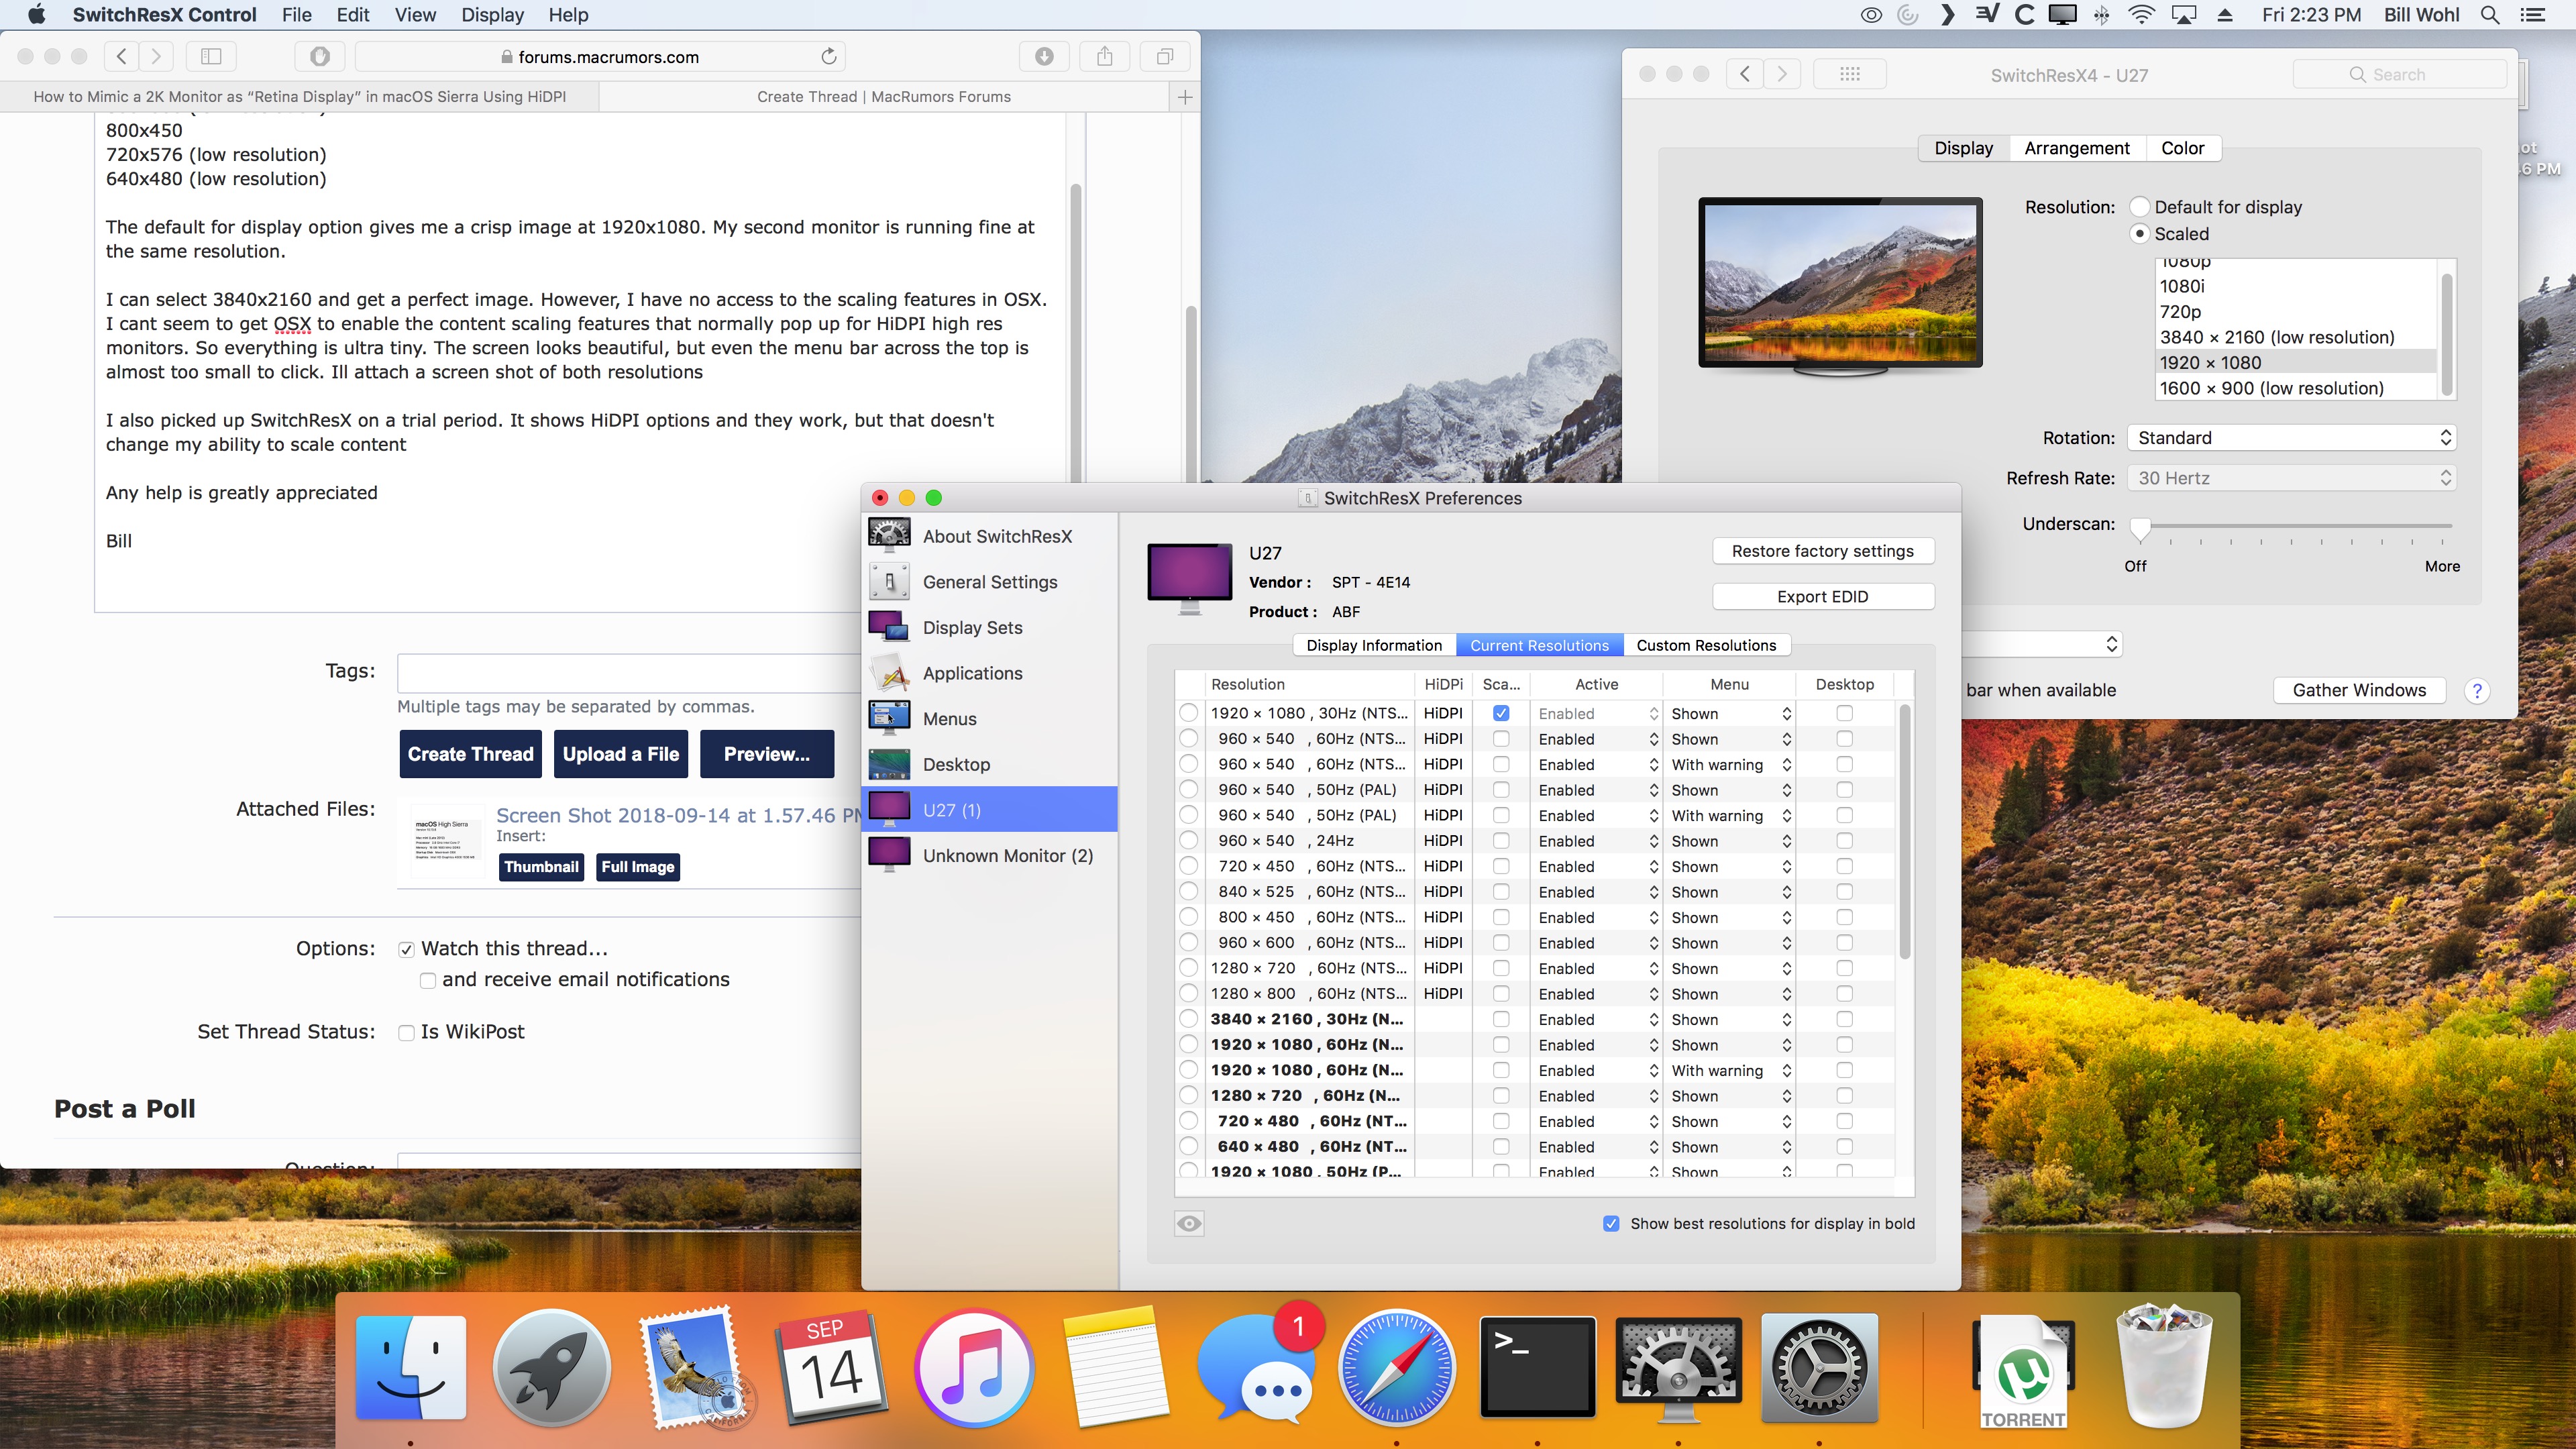This screenshot has height=1449, width=2576.
Task: Click Safari downloads icon
Action: tap(1044, 57)
